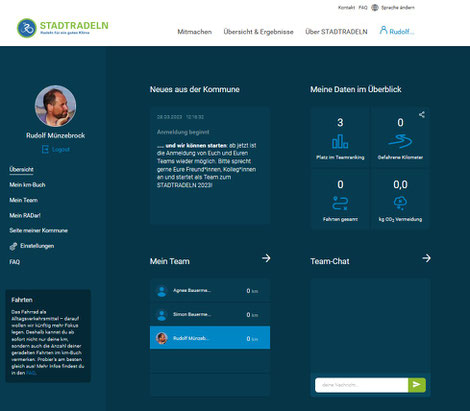The image size is (470, 411).
Task: Click the Platz im Teamranking label
Action: pos(340,157)
